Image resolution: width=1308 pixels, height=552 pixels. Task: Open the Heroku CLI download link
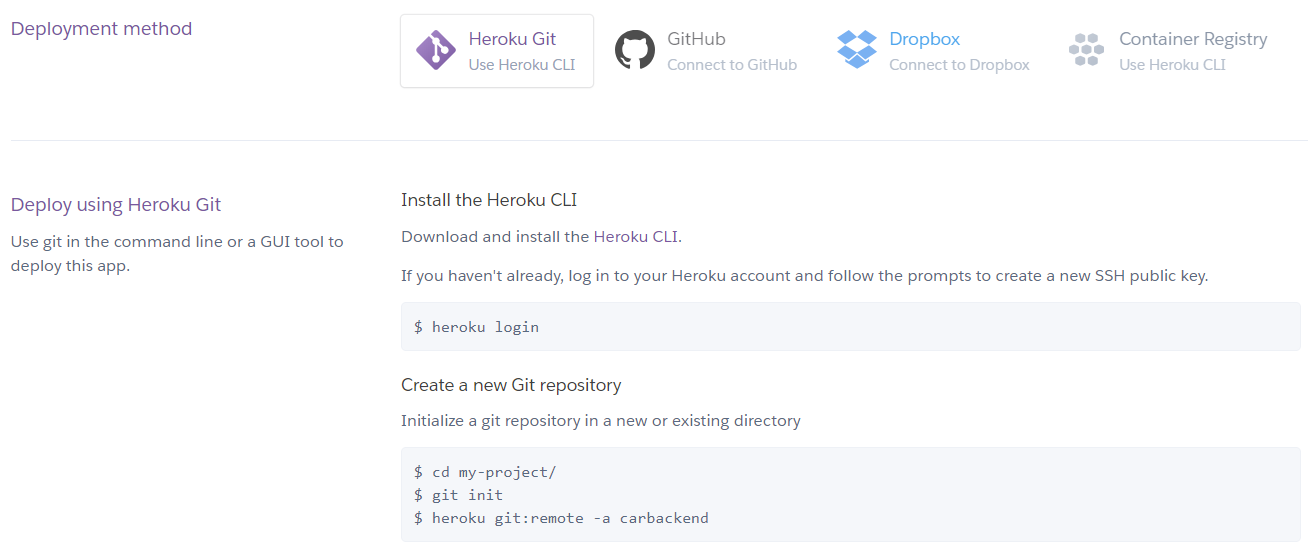pyautogui.click(x=636, y=237)
